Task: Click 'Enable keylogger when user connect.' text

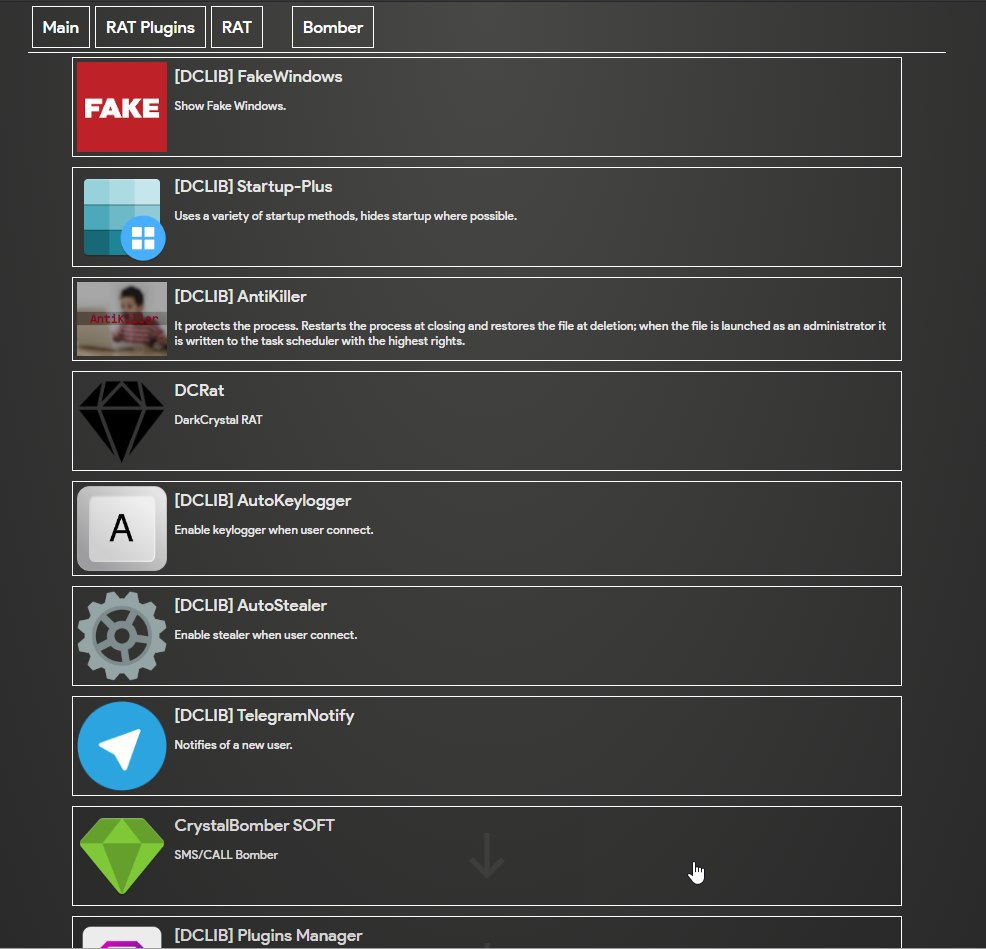Action: pos(274,530)
